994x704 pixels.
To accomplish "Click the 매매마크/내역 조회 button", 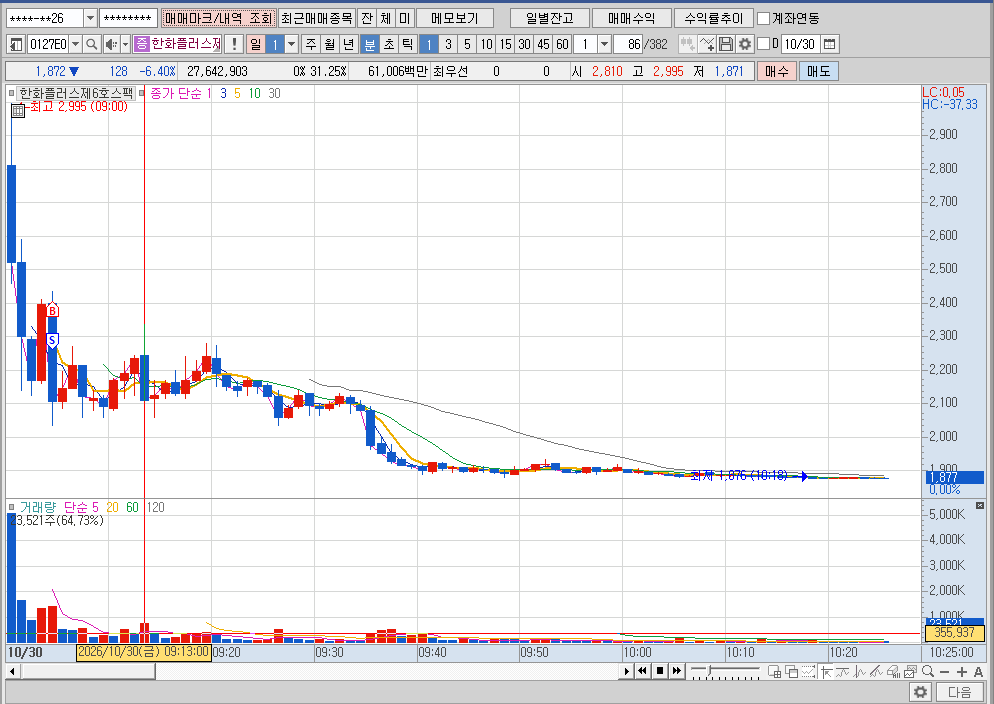I will 219,18.
